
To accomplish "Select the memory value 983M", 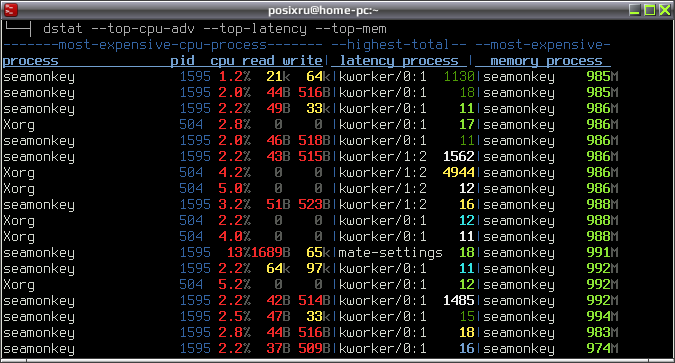I will pos(602,333).
